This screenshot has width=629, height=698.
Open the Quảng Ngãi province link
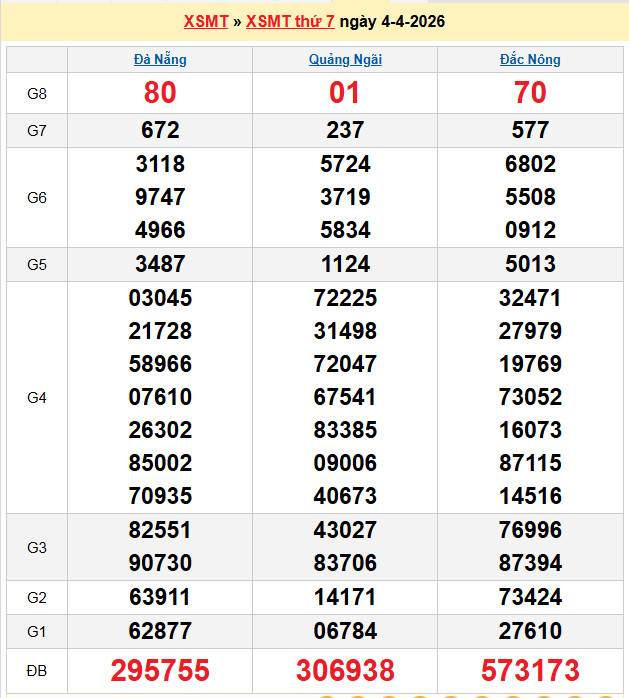point(345,59)
